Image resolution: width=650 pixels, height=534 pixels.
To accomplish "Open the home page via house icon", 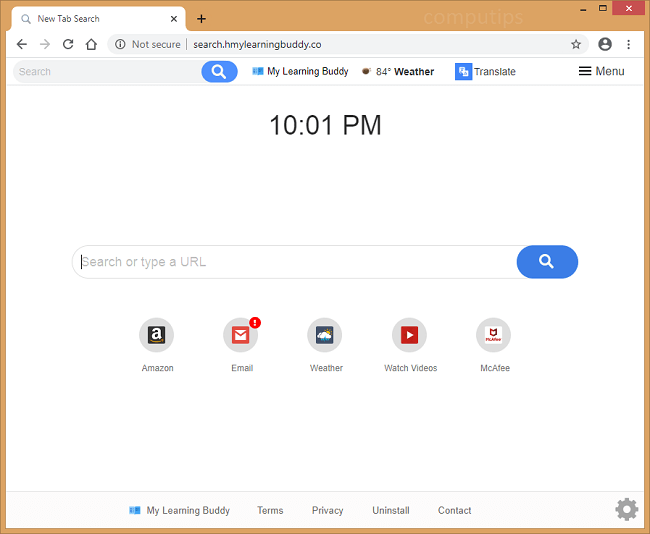I will (91, 44).
